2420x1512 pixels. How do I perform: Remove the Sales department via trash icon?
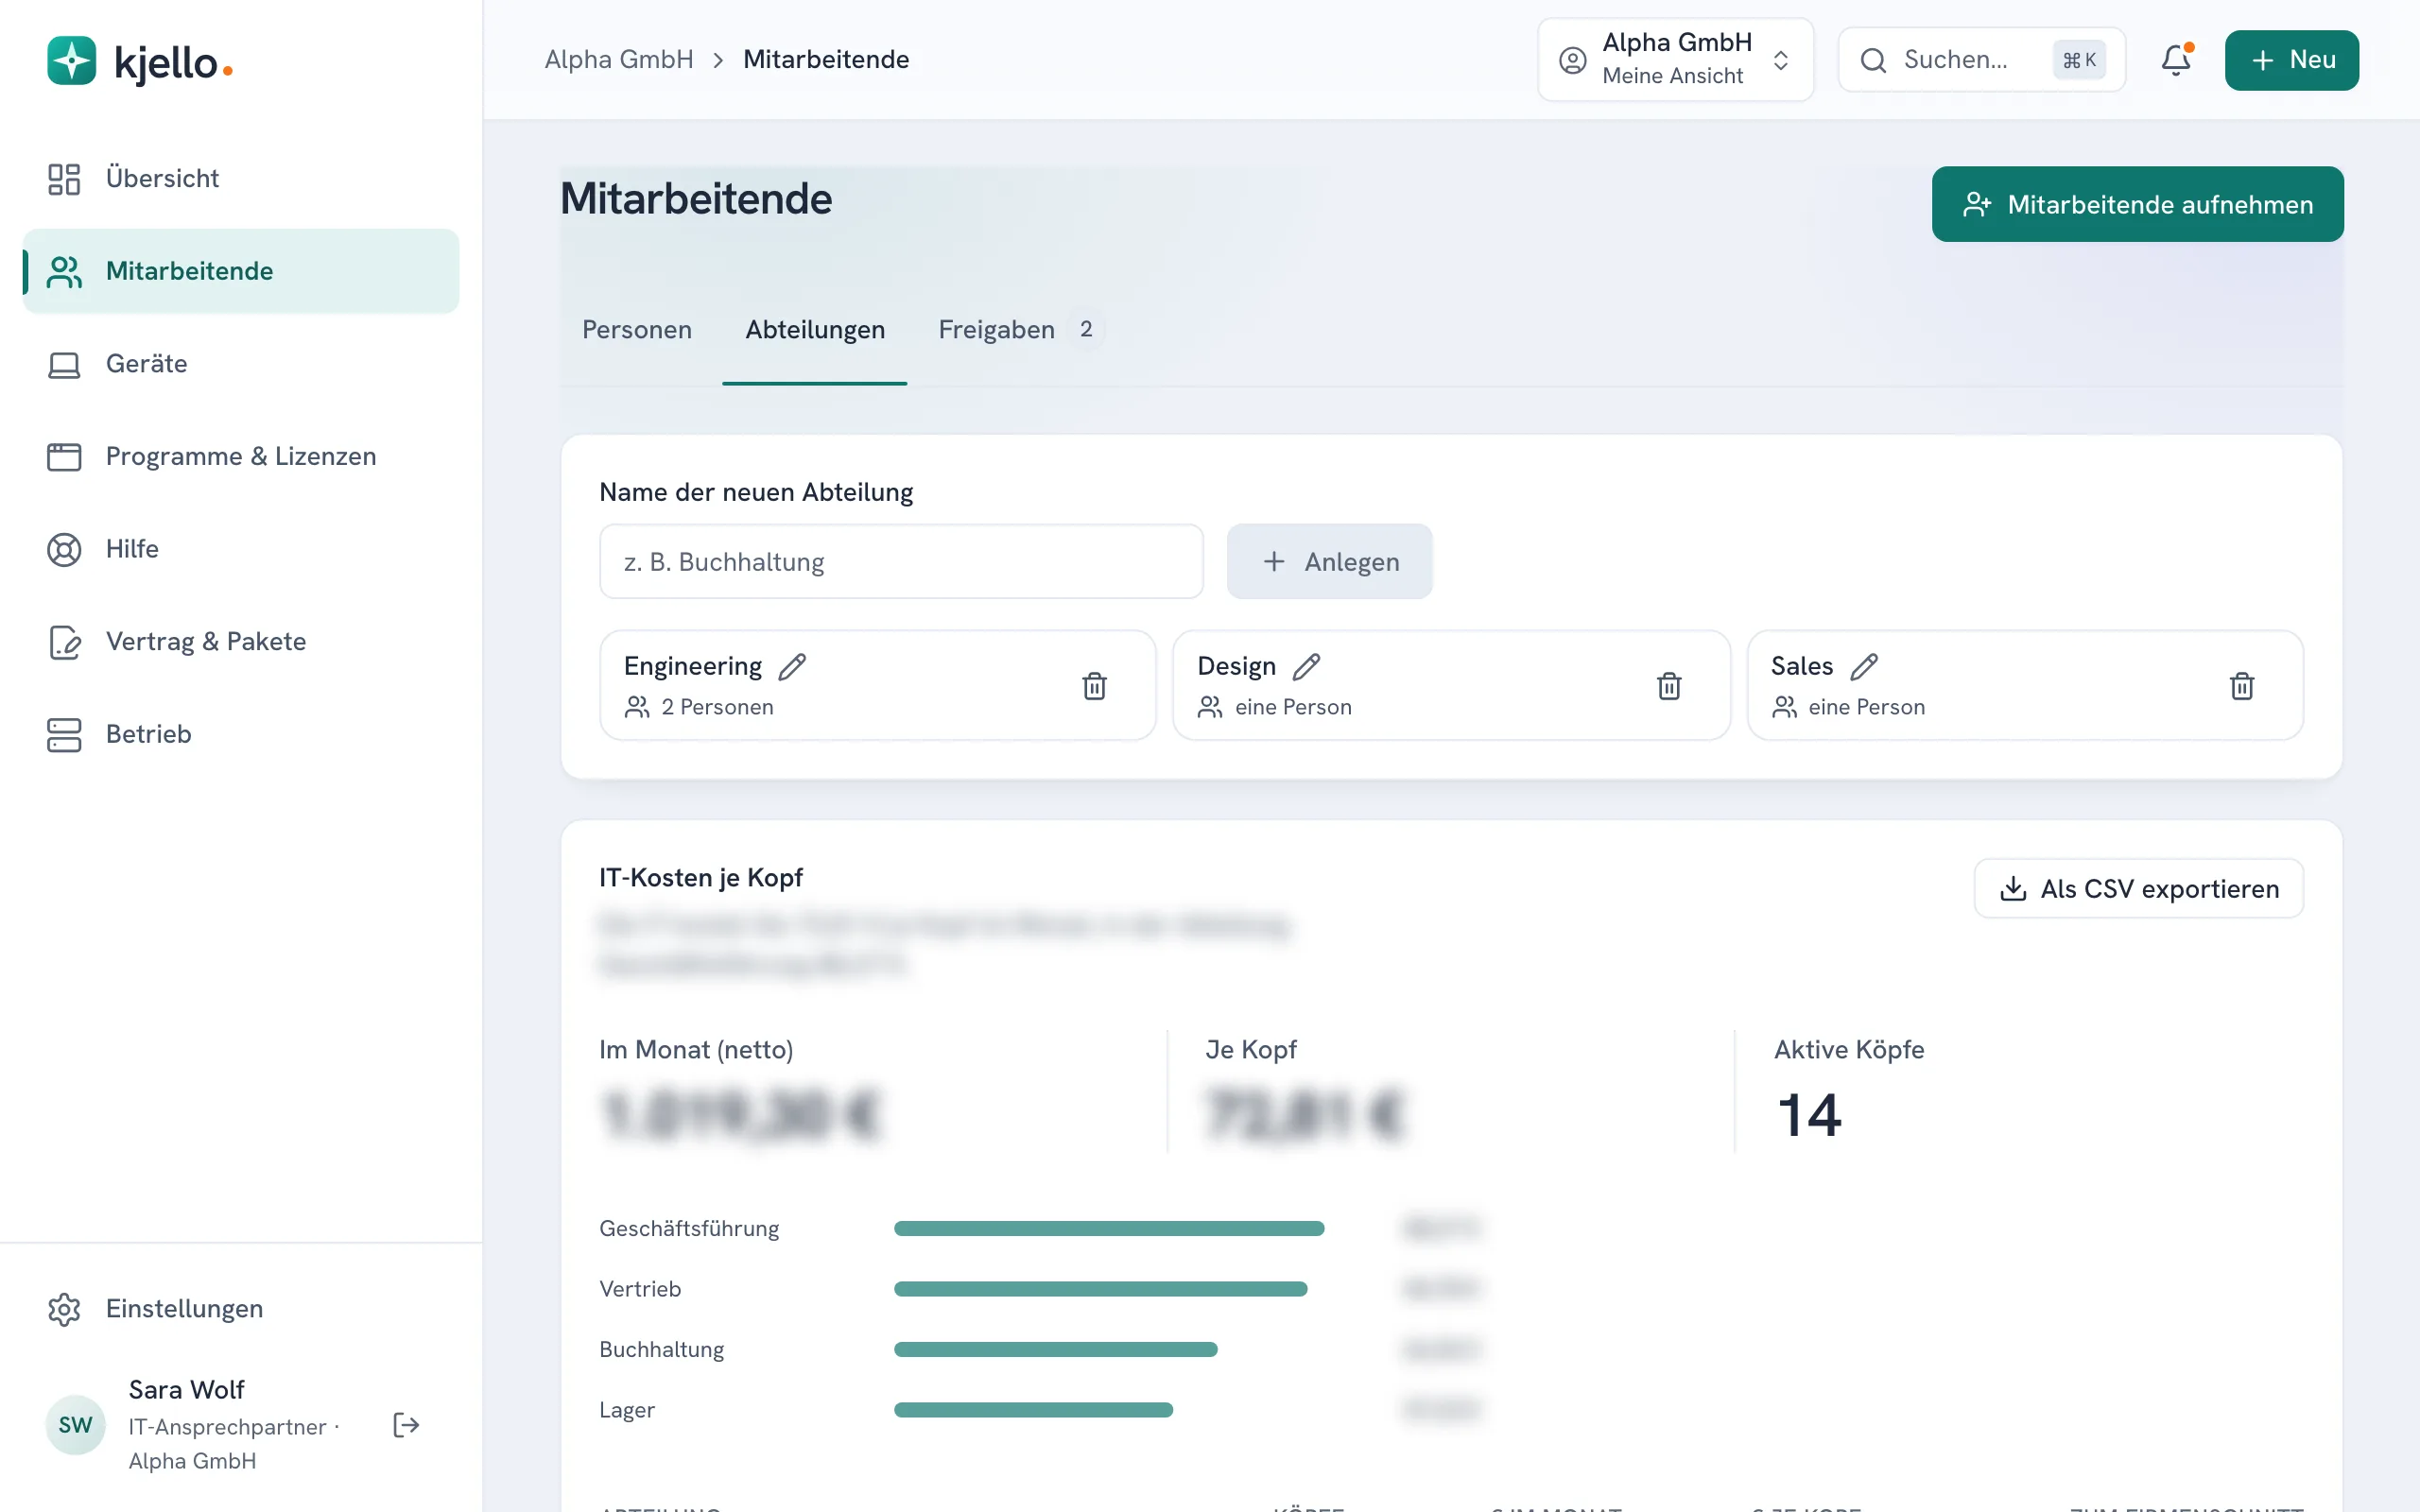coord(2241,686)
